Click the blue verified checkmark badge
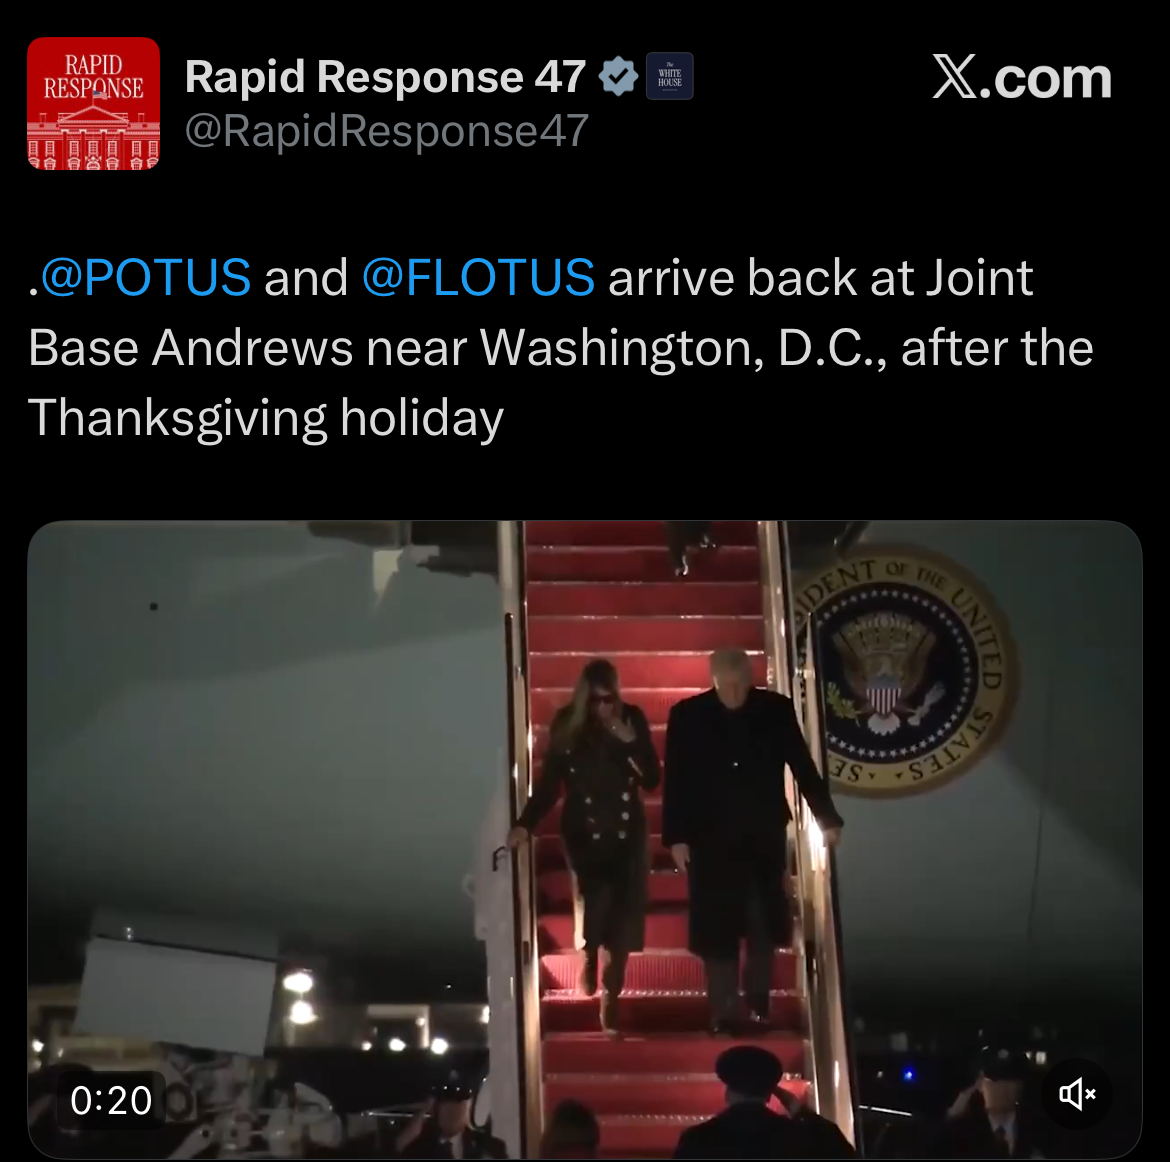This screenshot has width=1170, height=1162. pyautogui.click(x=618, y=76)
